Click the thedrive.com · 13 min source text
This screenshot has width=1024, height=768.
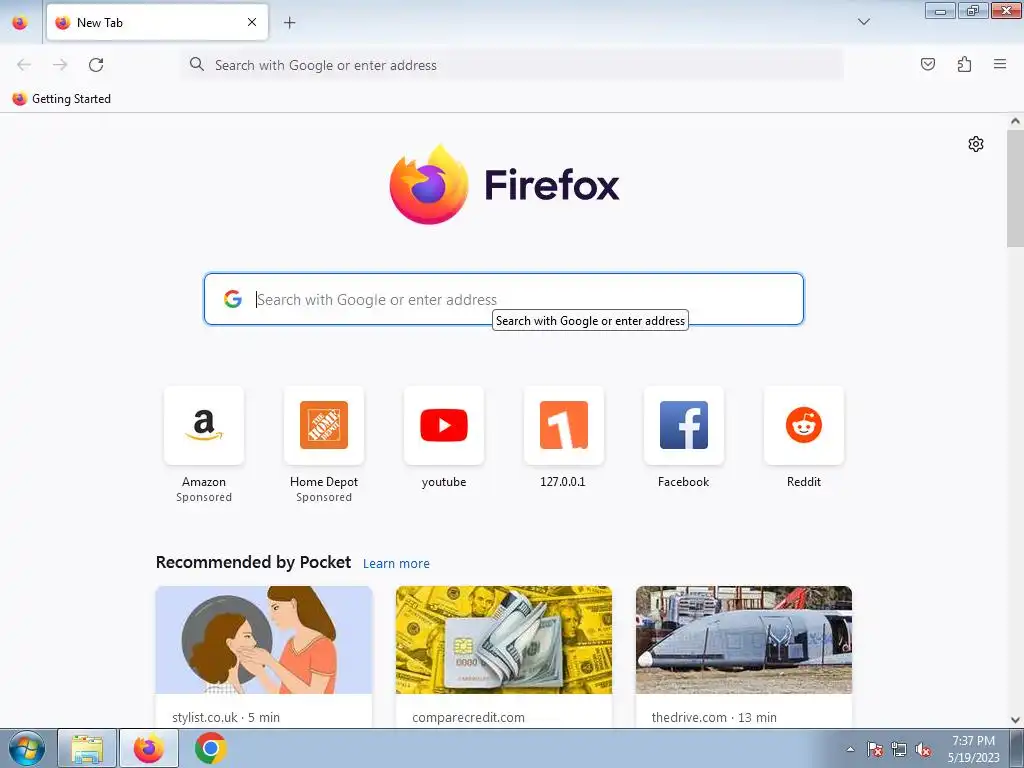point(714,717)
